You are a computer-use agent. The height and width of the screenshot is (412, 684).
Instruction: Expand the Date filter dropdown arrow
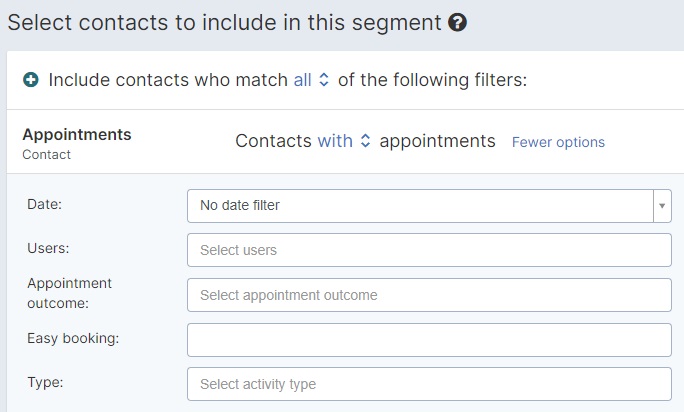pyautogui.click(x=662, y=206)
